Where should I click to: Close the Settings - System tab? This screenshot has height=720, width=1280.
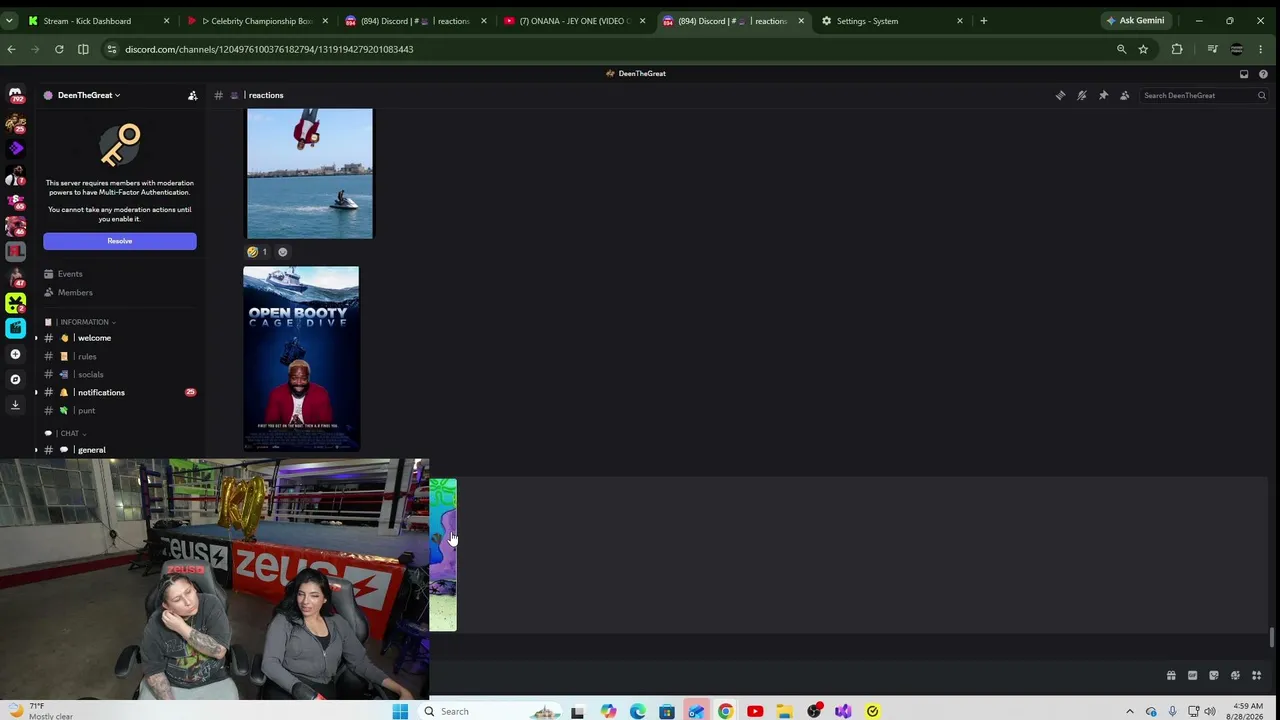[960, 21]
